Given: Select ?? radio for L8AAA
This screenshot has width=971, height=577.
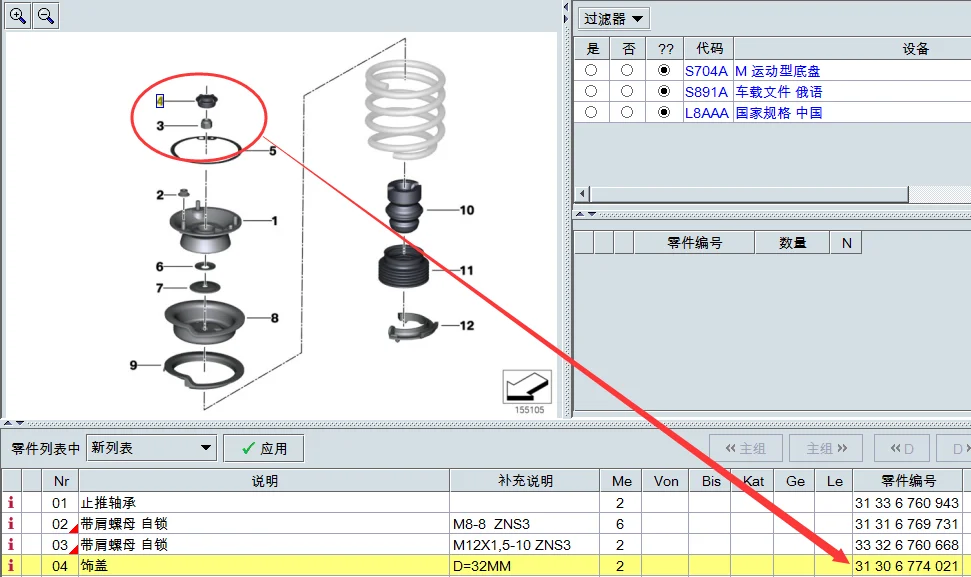Looking at the screenshot, I should tap(664, 112).
